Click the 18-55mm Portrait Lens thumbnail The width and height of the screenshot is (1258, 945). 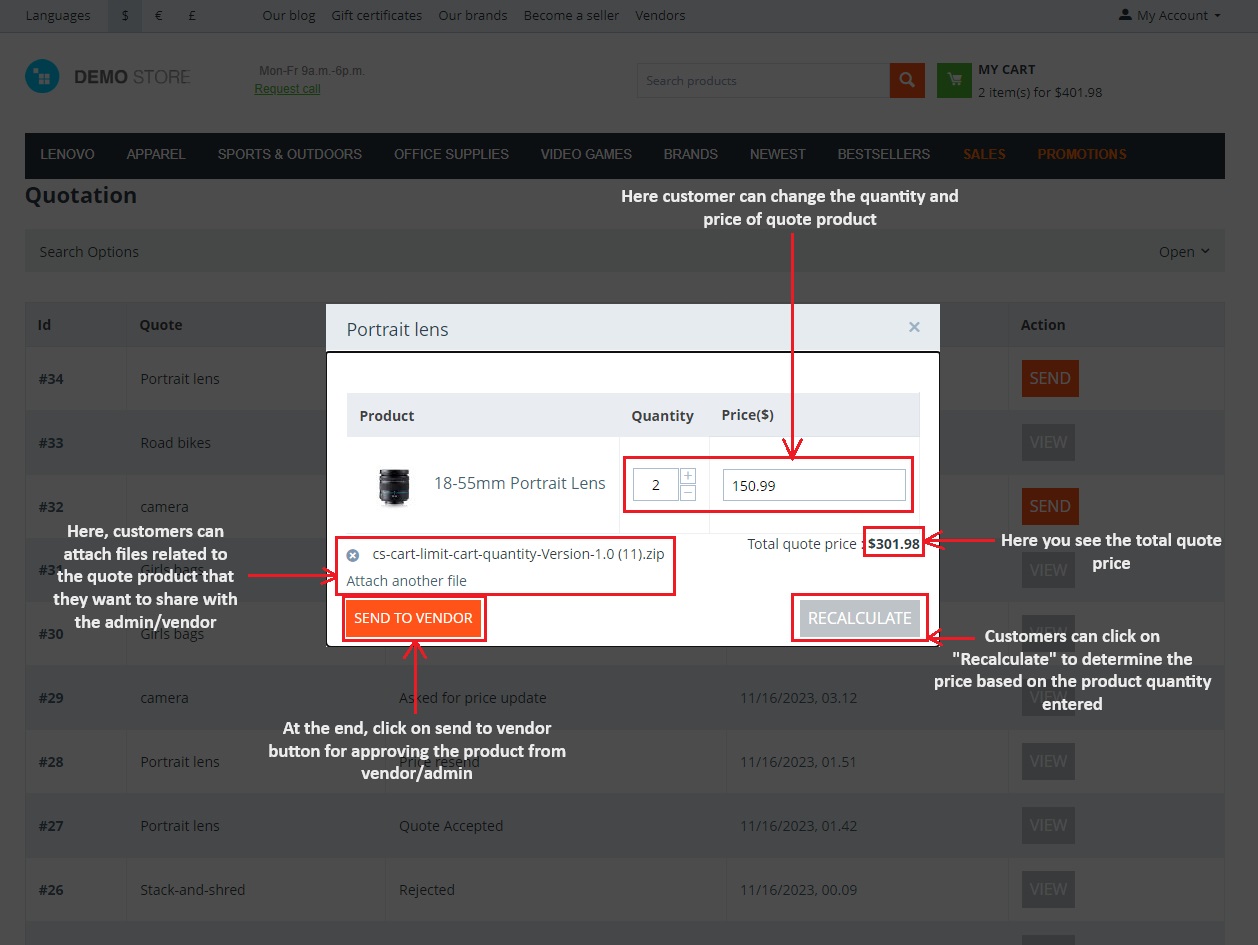[x=393, y=485]
